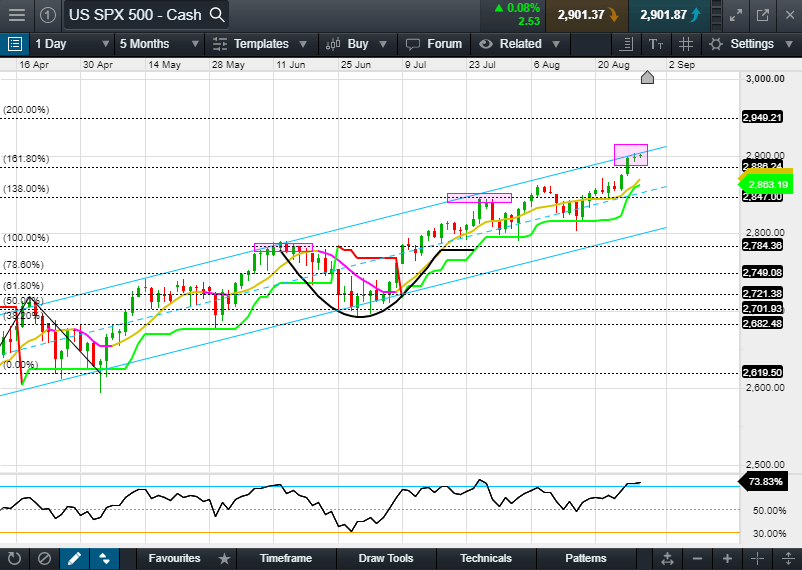Pop out chart into new window
This screenshot has width=802, height=570.
click(763, 15)
